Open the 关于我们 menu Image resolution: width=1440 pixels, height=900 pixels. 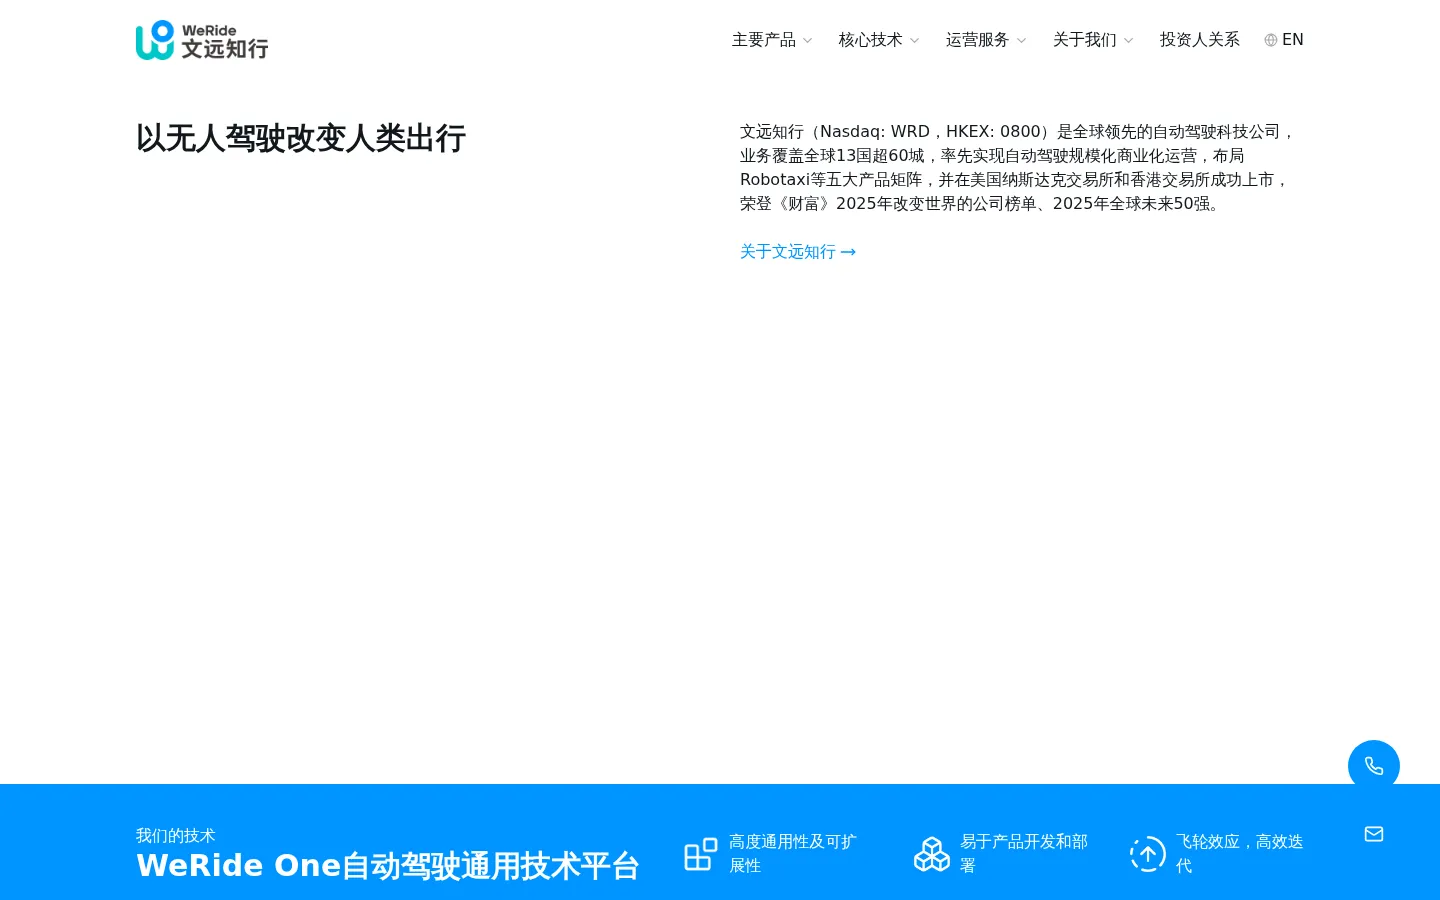click(1085, 40)
